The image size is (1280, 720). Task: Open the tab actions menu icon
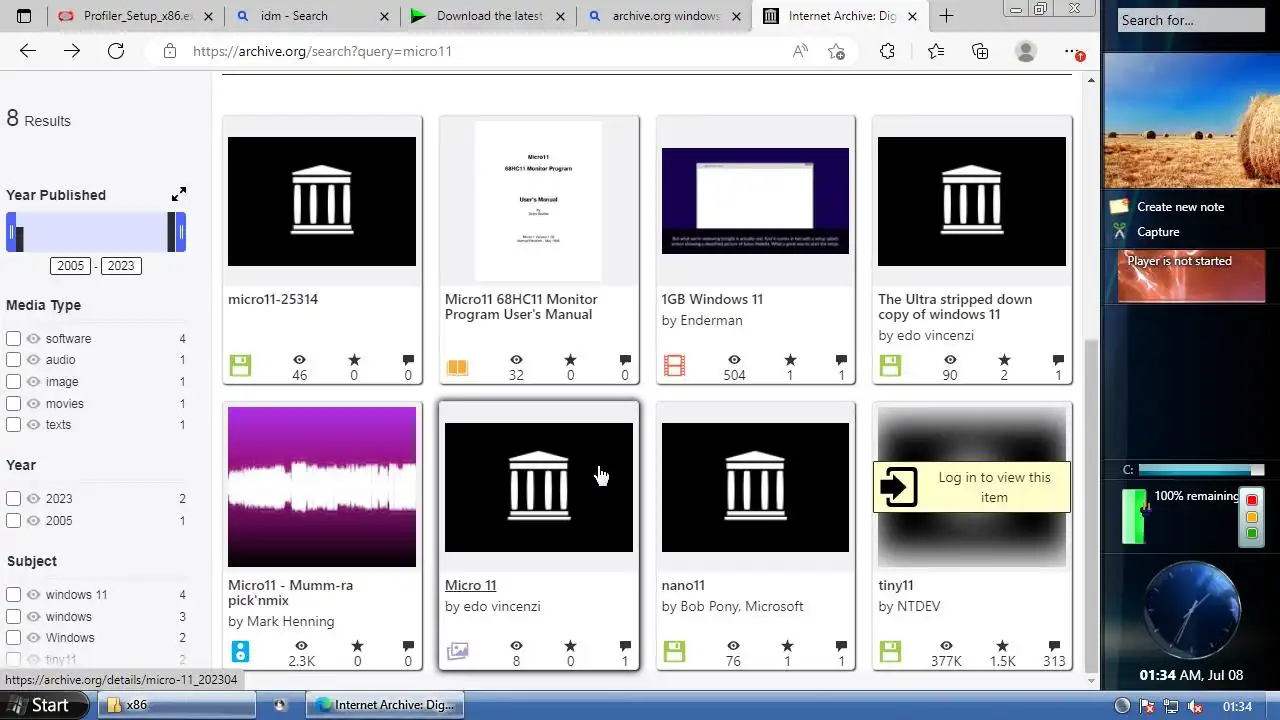coord(24,15)
